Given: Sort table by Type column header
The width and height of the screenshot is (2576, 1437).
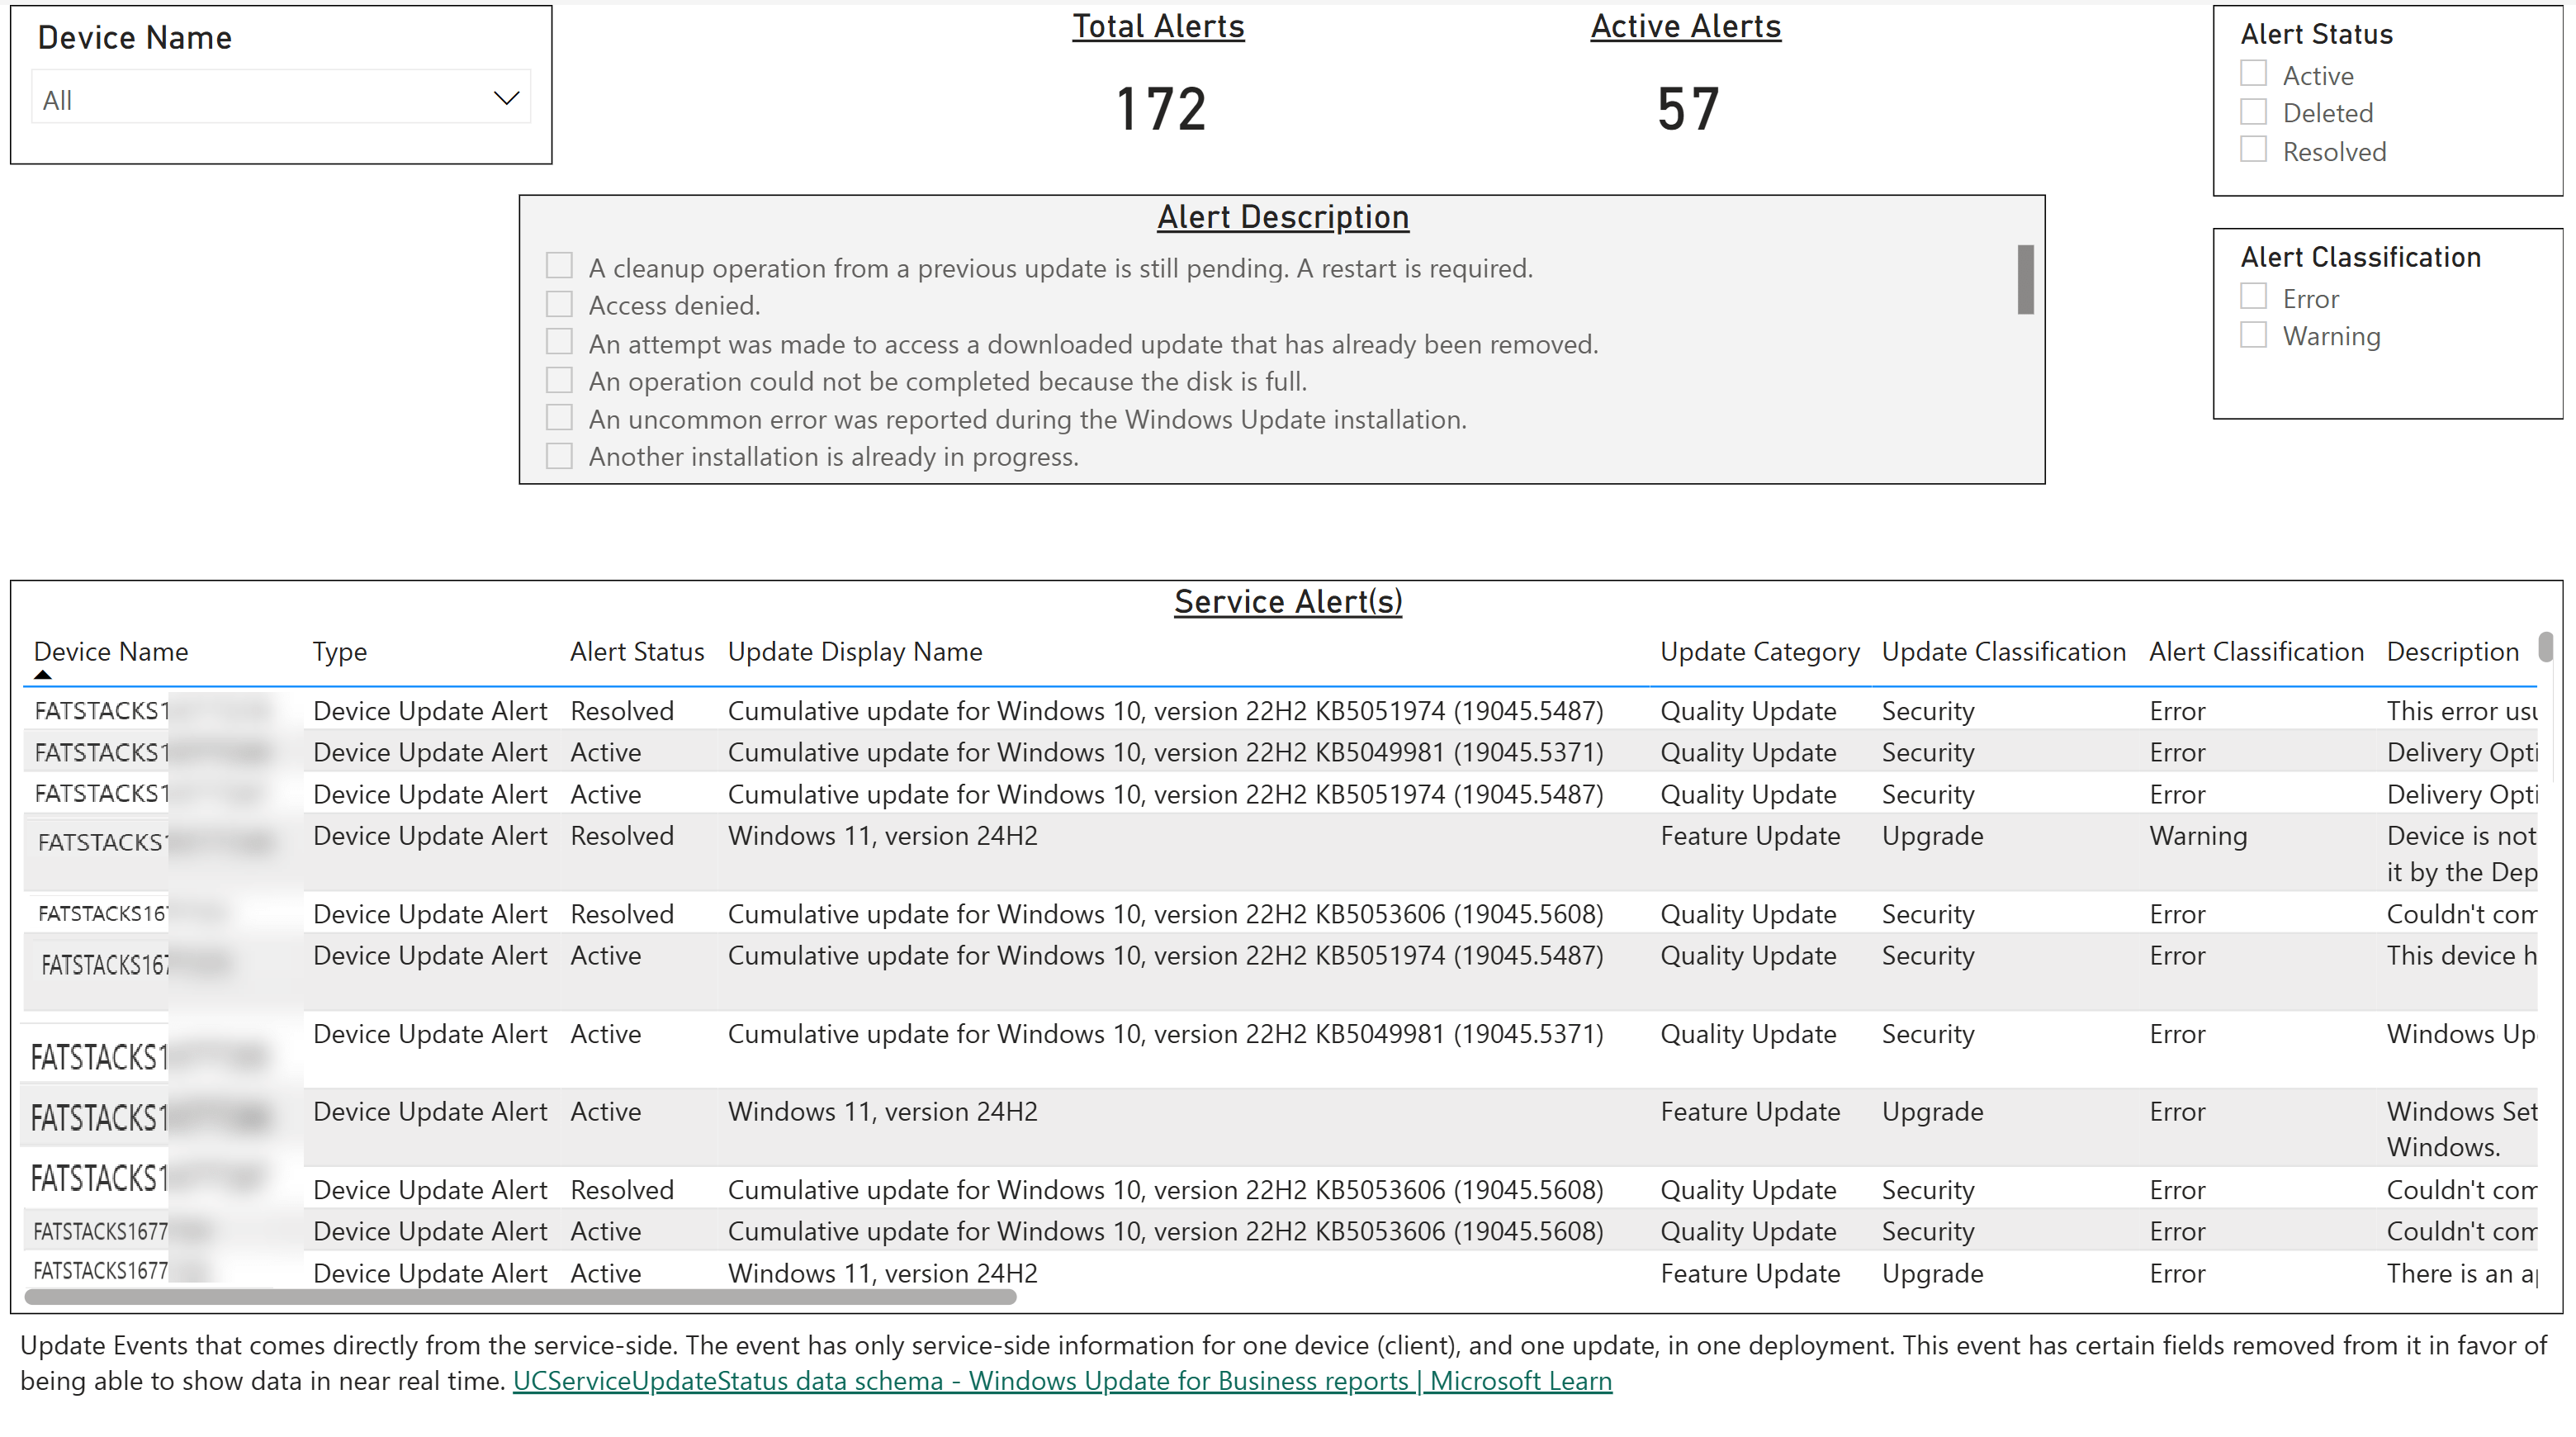Looking at the screenshot, I should click(x=339, y=652).
